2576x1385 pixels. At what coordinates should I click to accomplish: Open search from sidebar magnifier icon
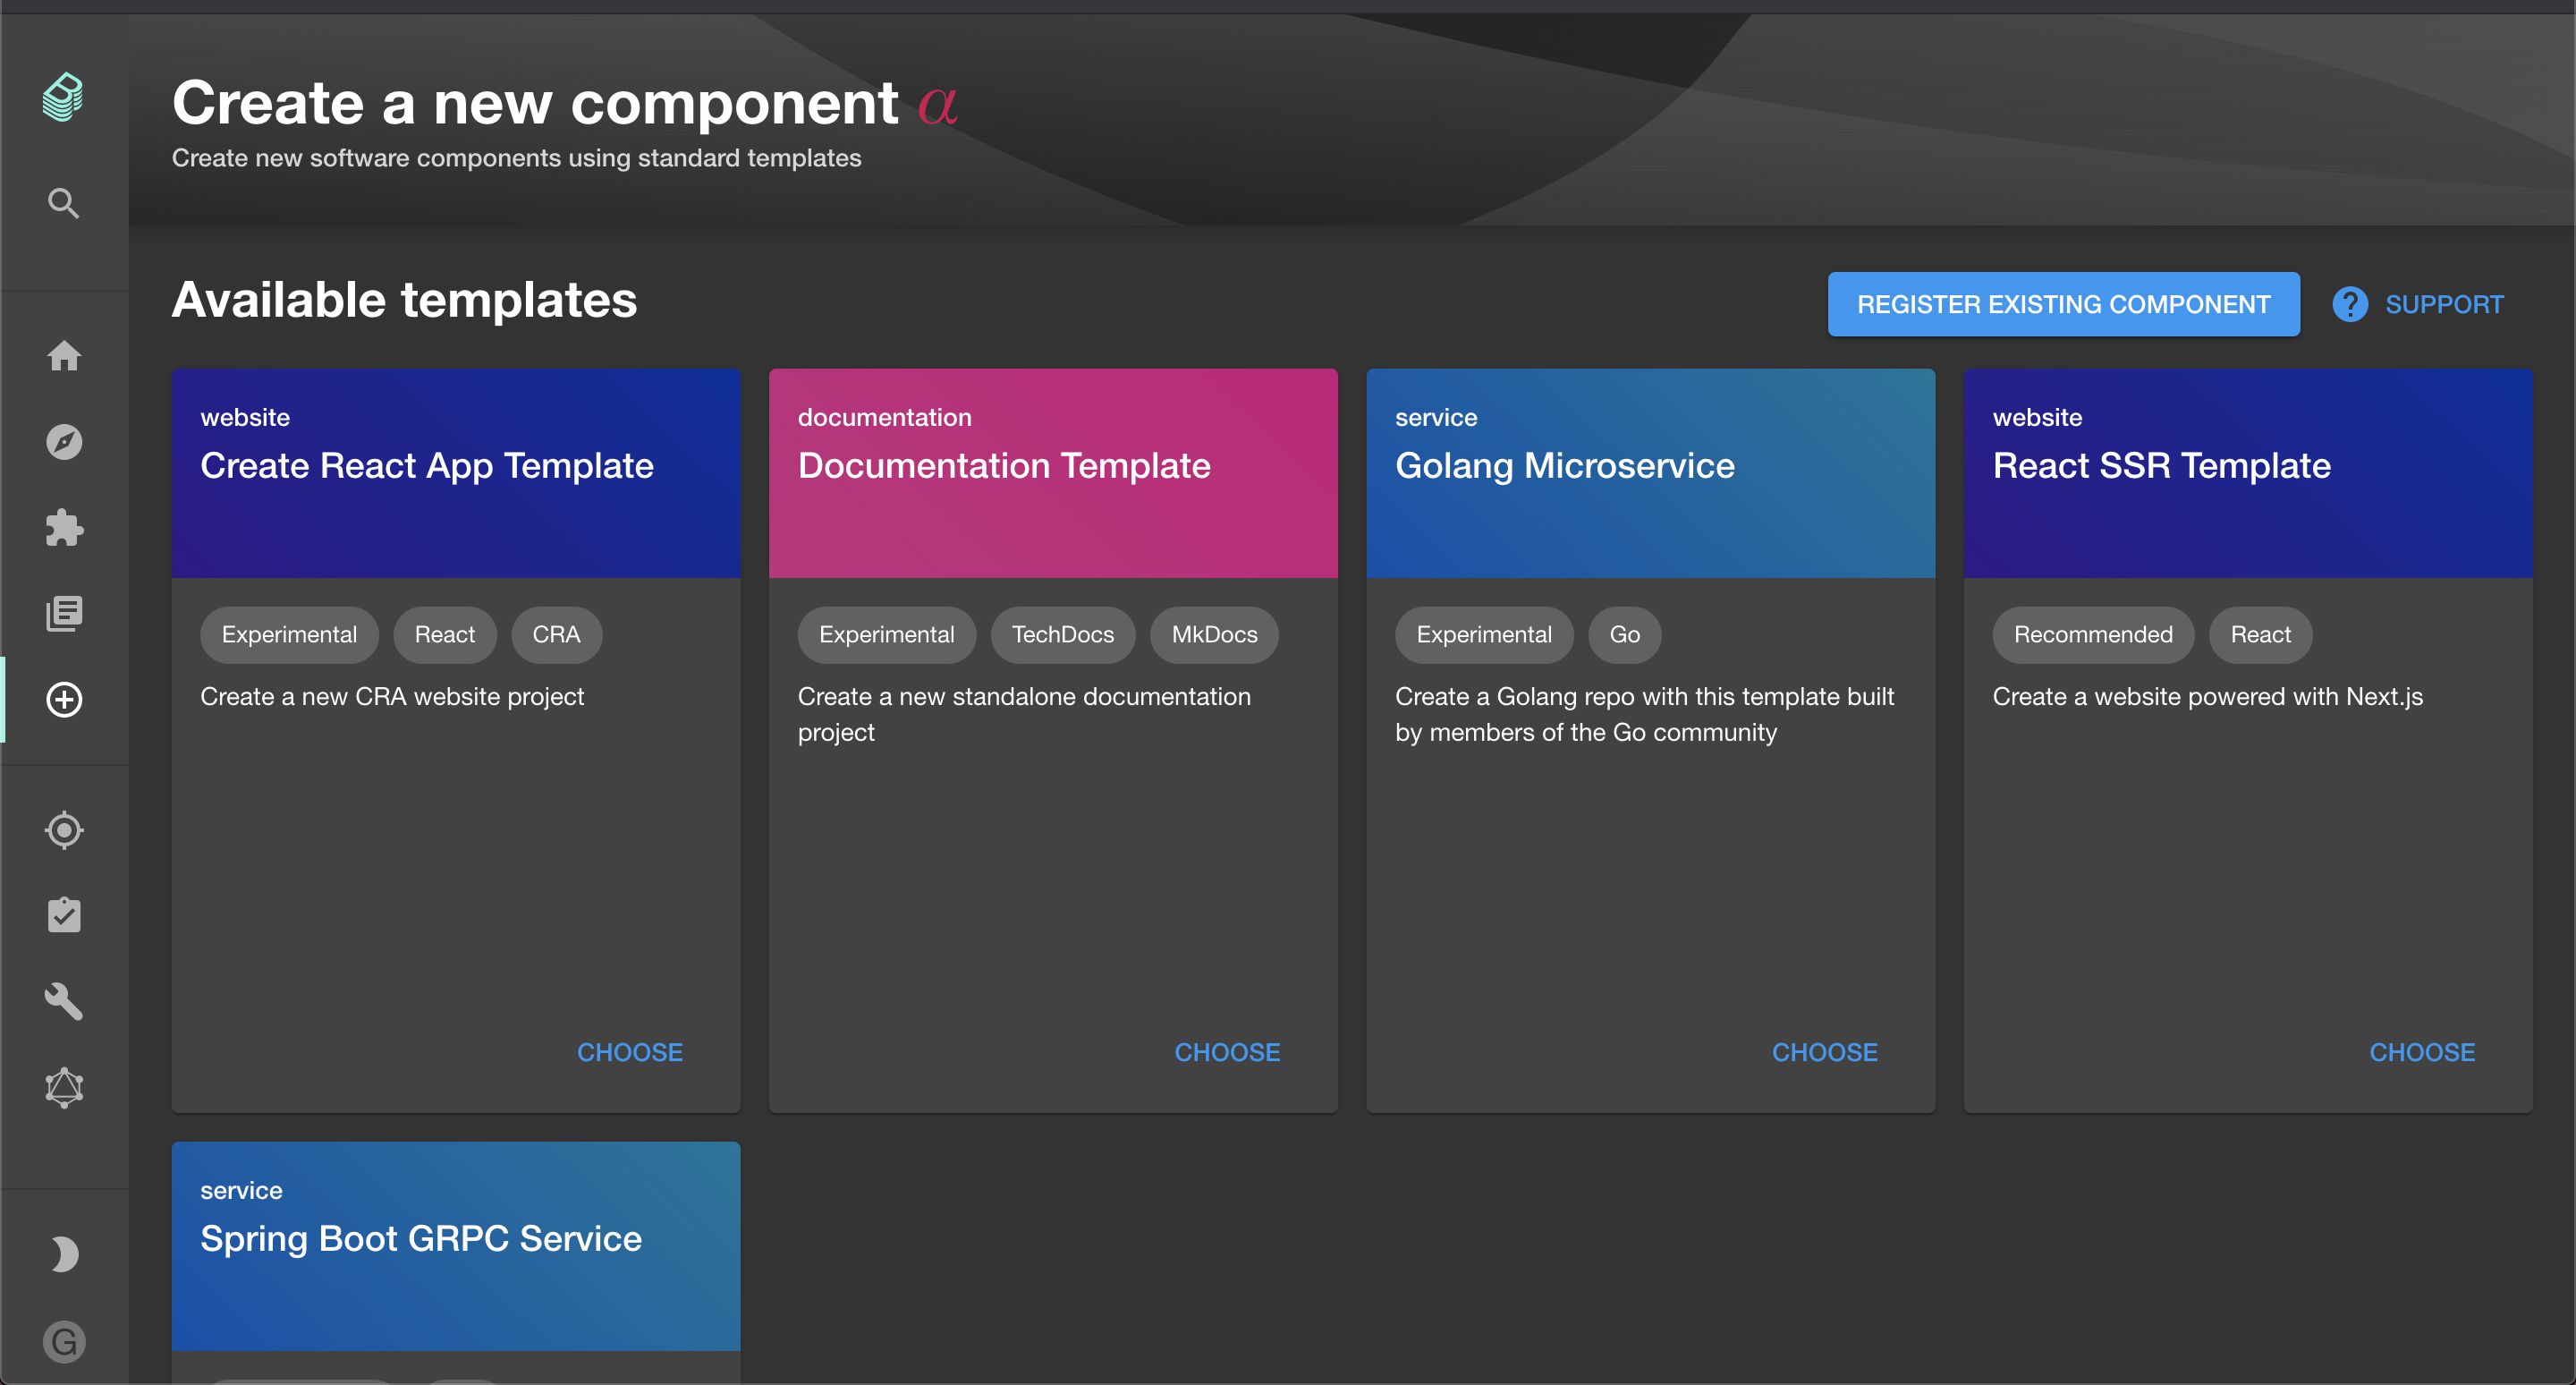[63, 203]
